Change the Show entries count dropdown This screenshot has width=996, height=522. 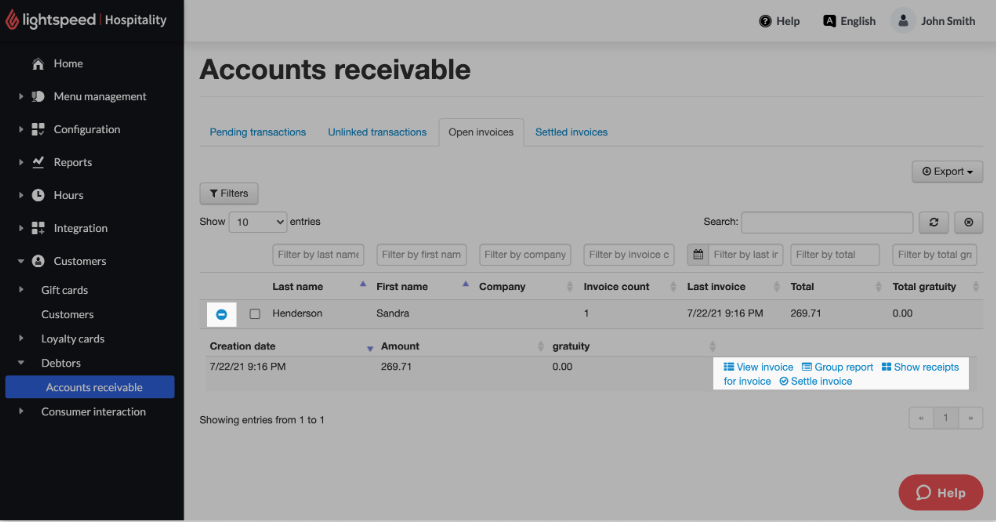click(258, 222)
